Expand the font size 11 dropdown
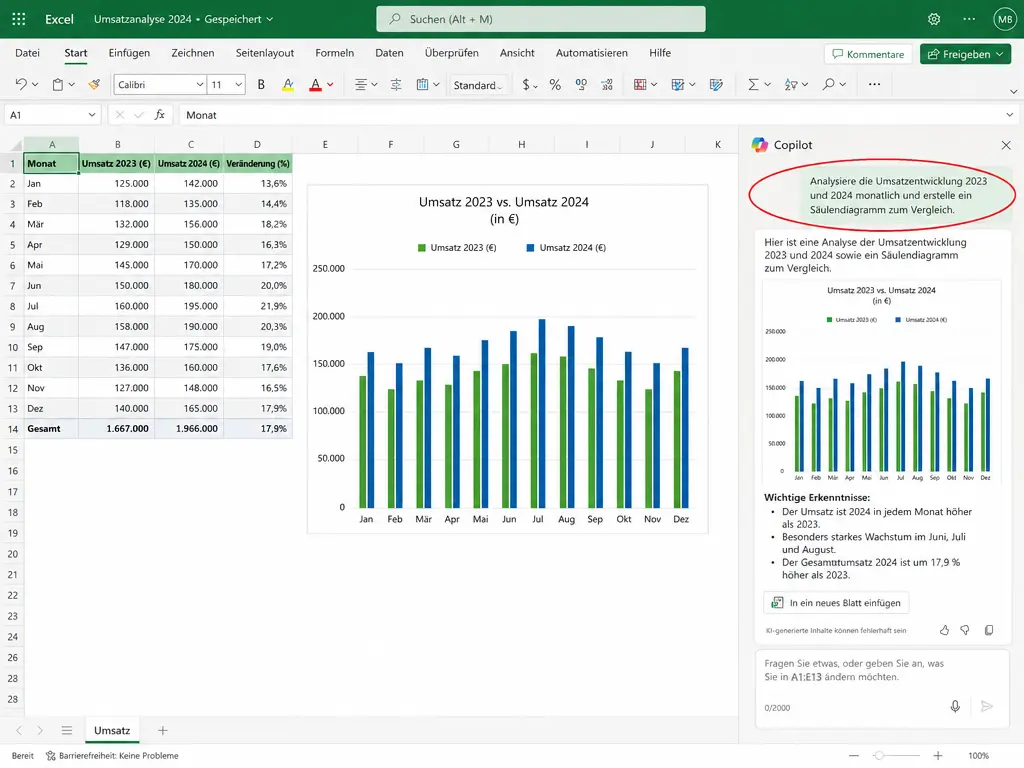The height and width of the screenshot is (768, 1024). (238, 84)
